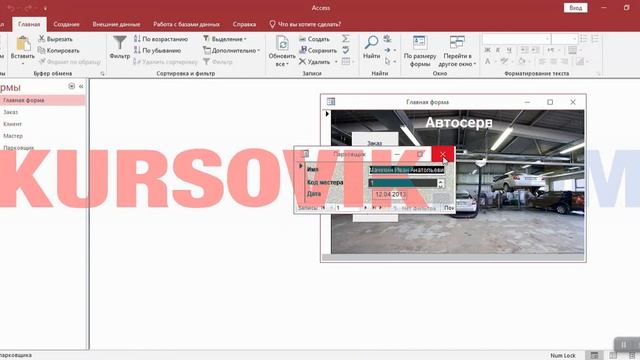Sort descending with По убыванию
Screen dimensions: 640x360
tap(158, 50)
